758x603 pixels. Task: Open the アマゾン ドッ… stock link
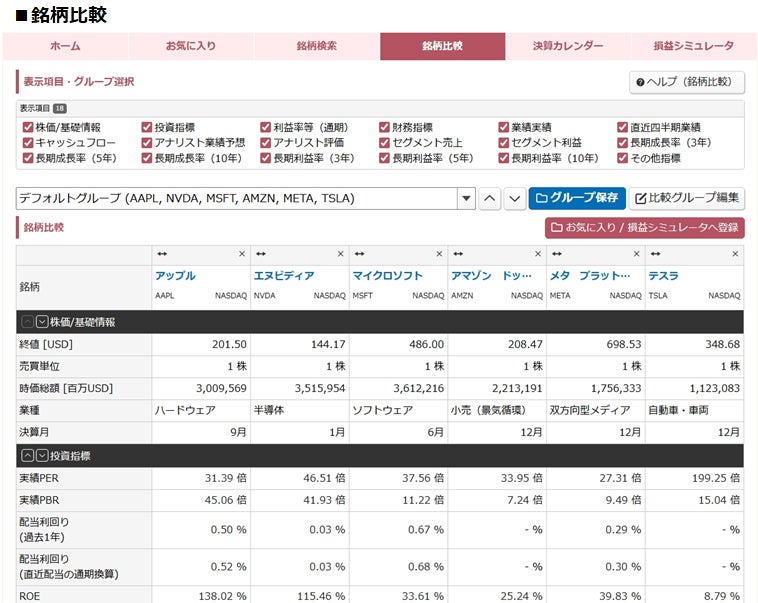491,276
